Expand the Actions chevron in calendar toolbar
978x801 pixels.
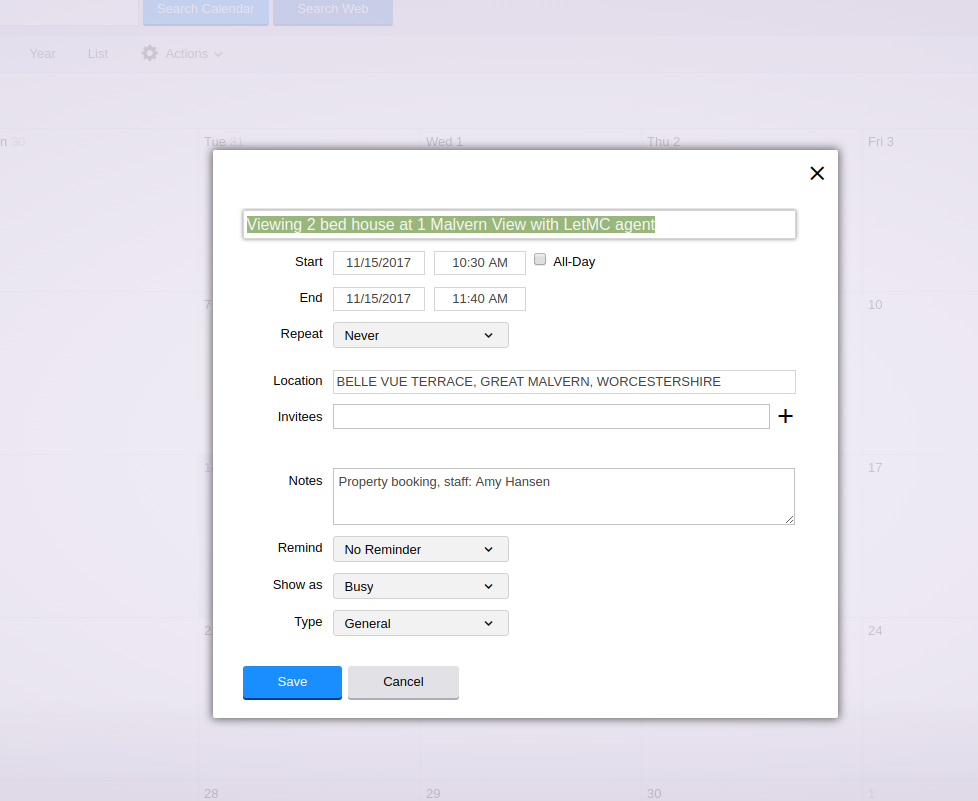point(218,54)
